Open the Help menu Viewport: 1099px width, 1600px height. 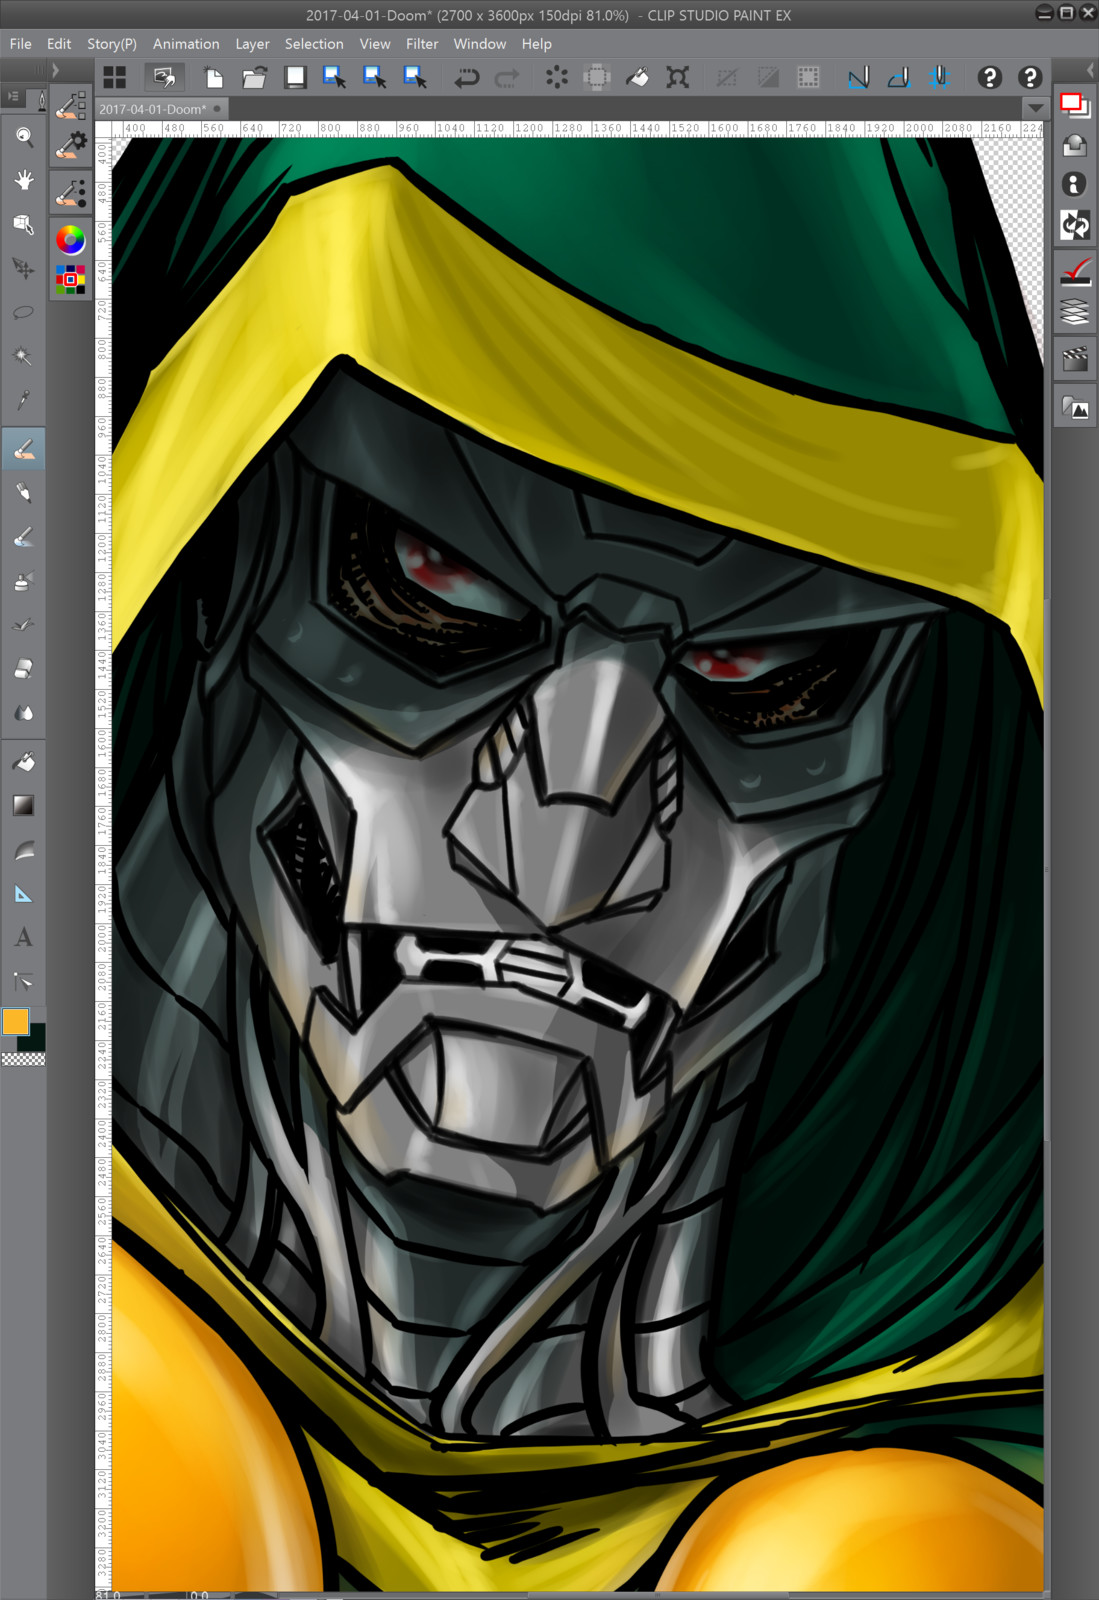537,44
